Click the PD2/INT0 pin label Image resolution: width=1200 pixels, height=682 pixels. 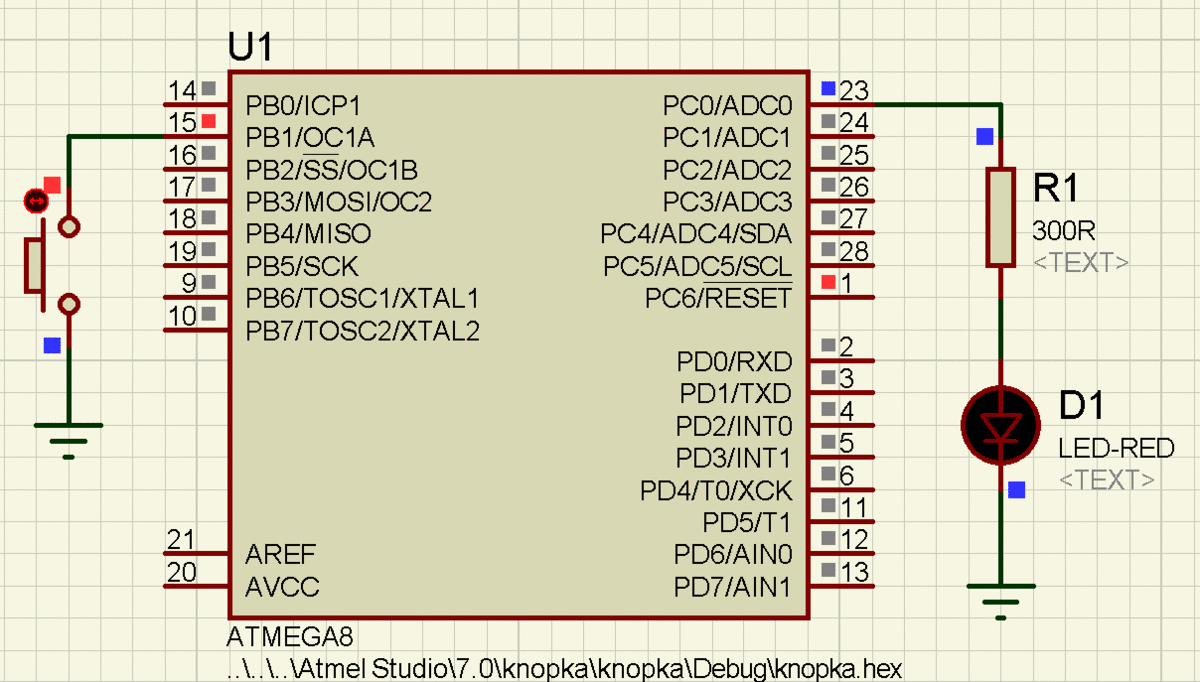(x=735, y=426)
